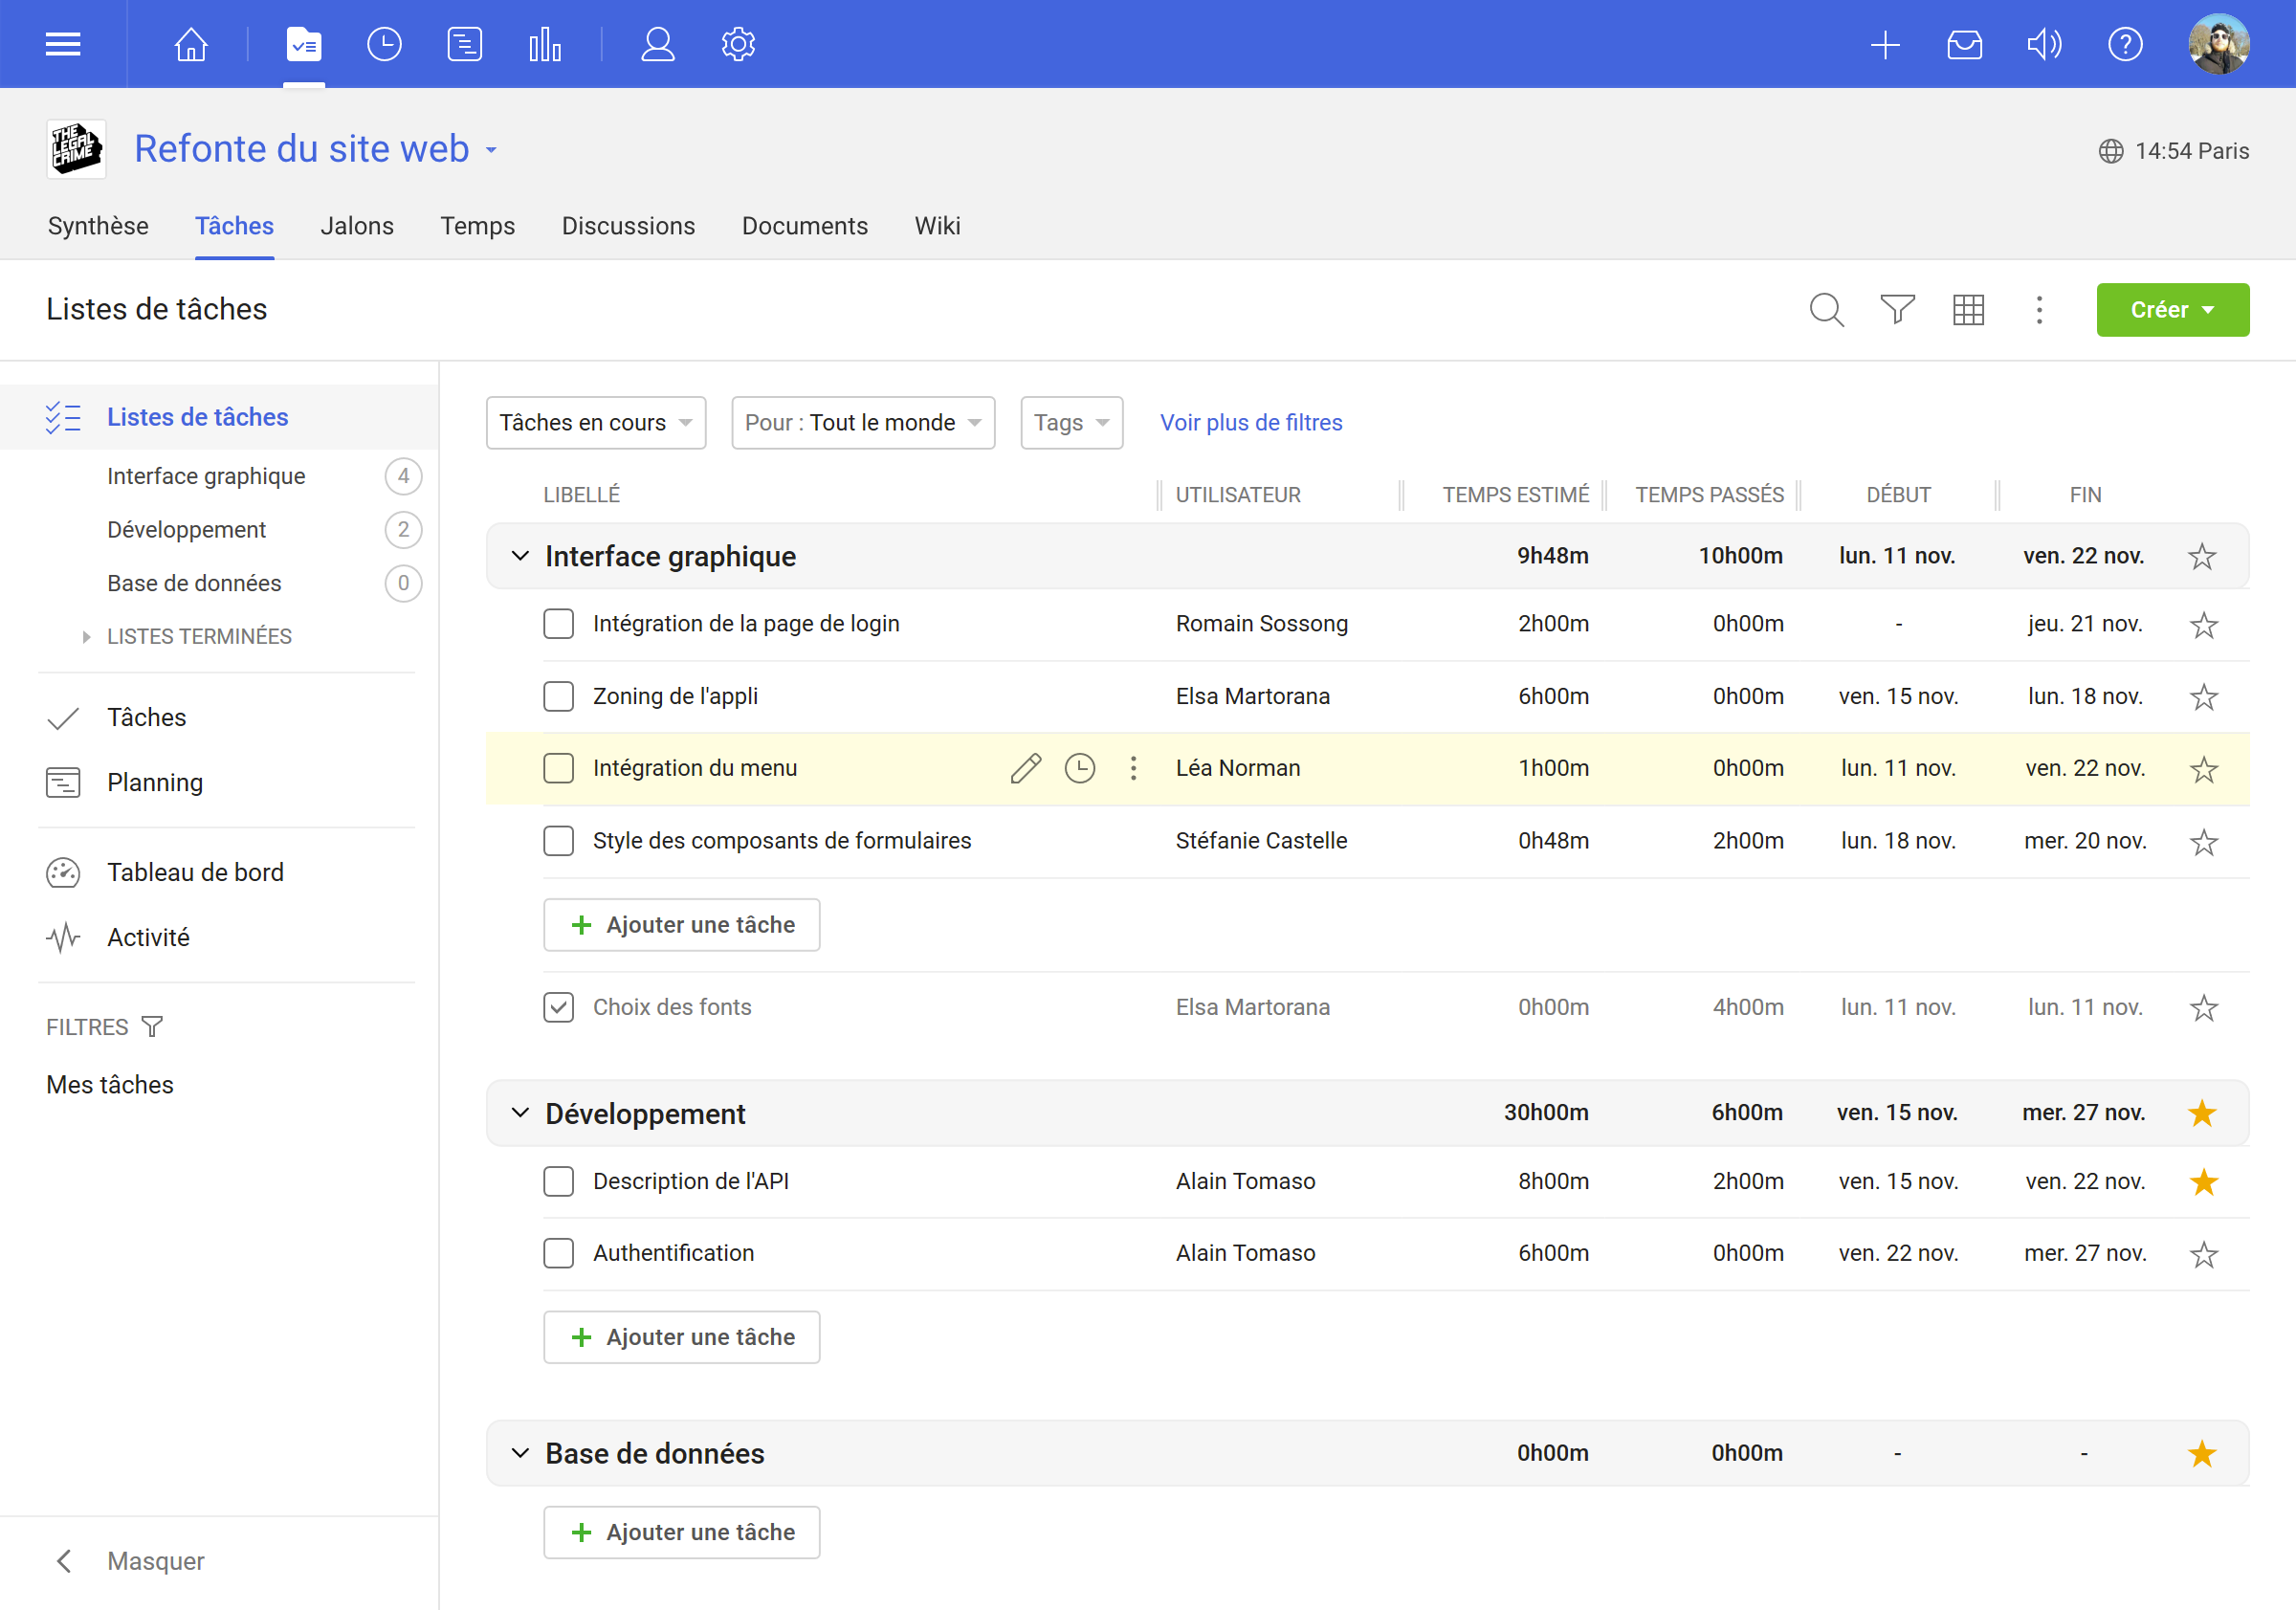Click Voir plus de filtres link

pos(1251,423)
